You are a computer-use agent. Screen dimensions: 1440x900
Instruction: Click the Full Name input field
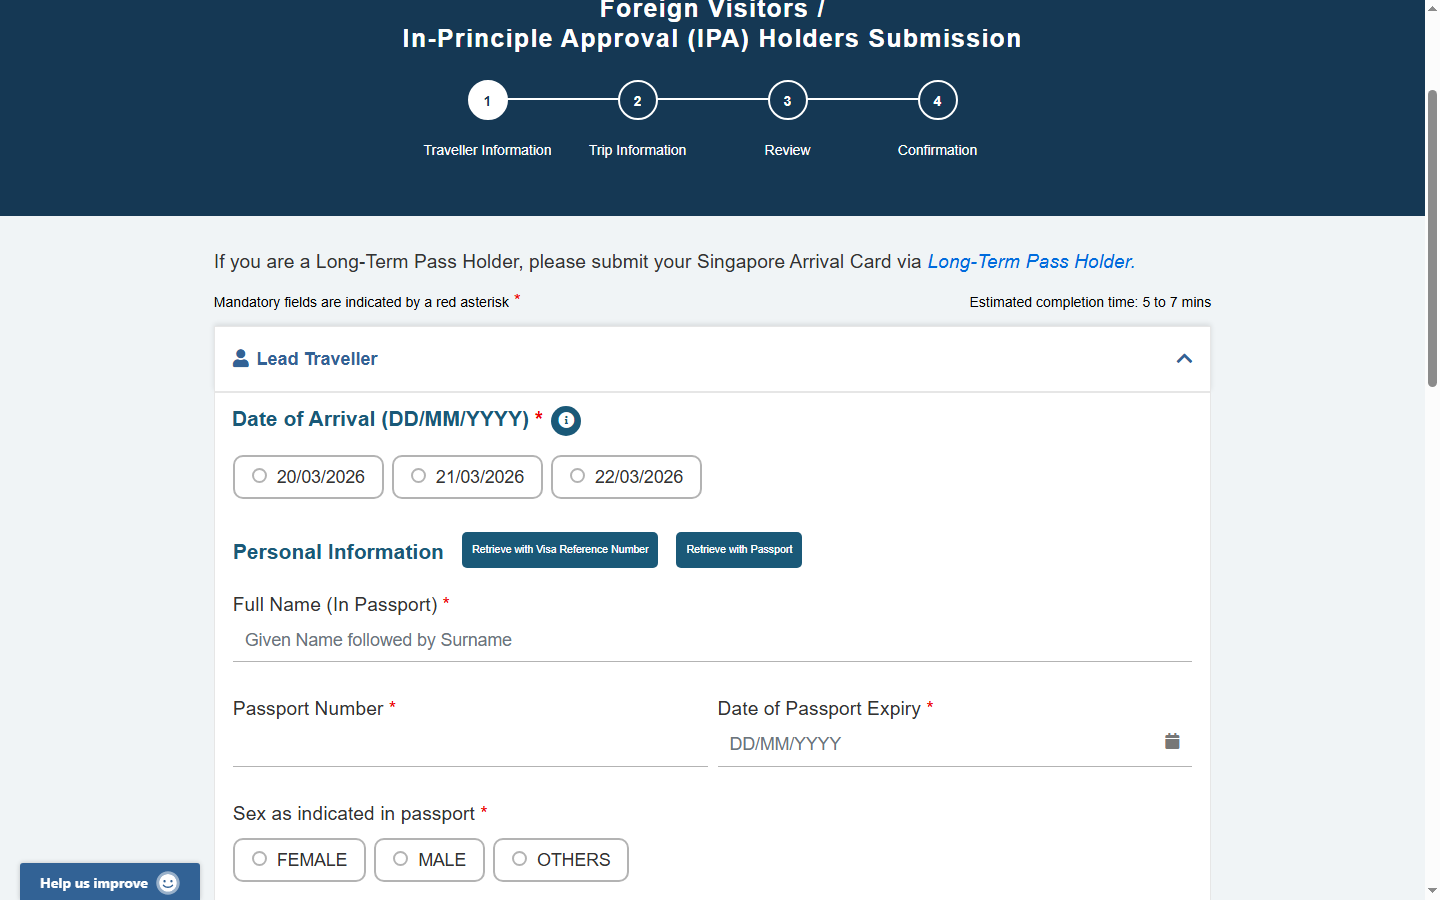pyautogui.click(x=712, y=640)
